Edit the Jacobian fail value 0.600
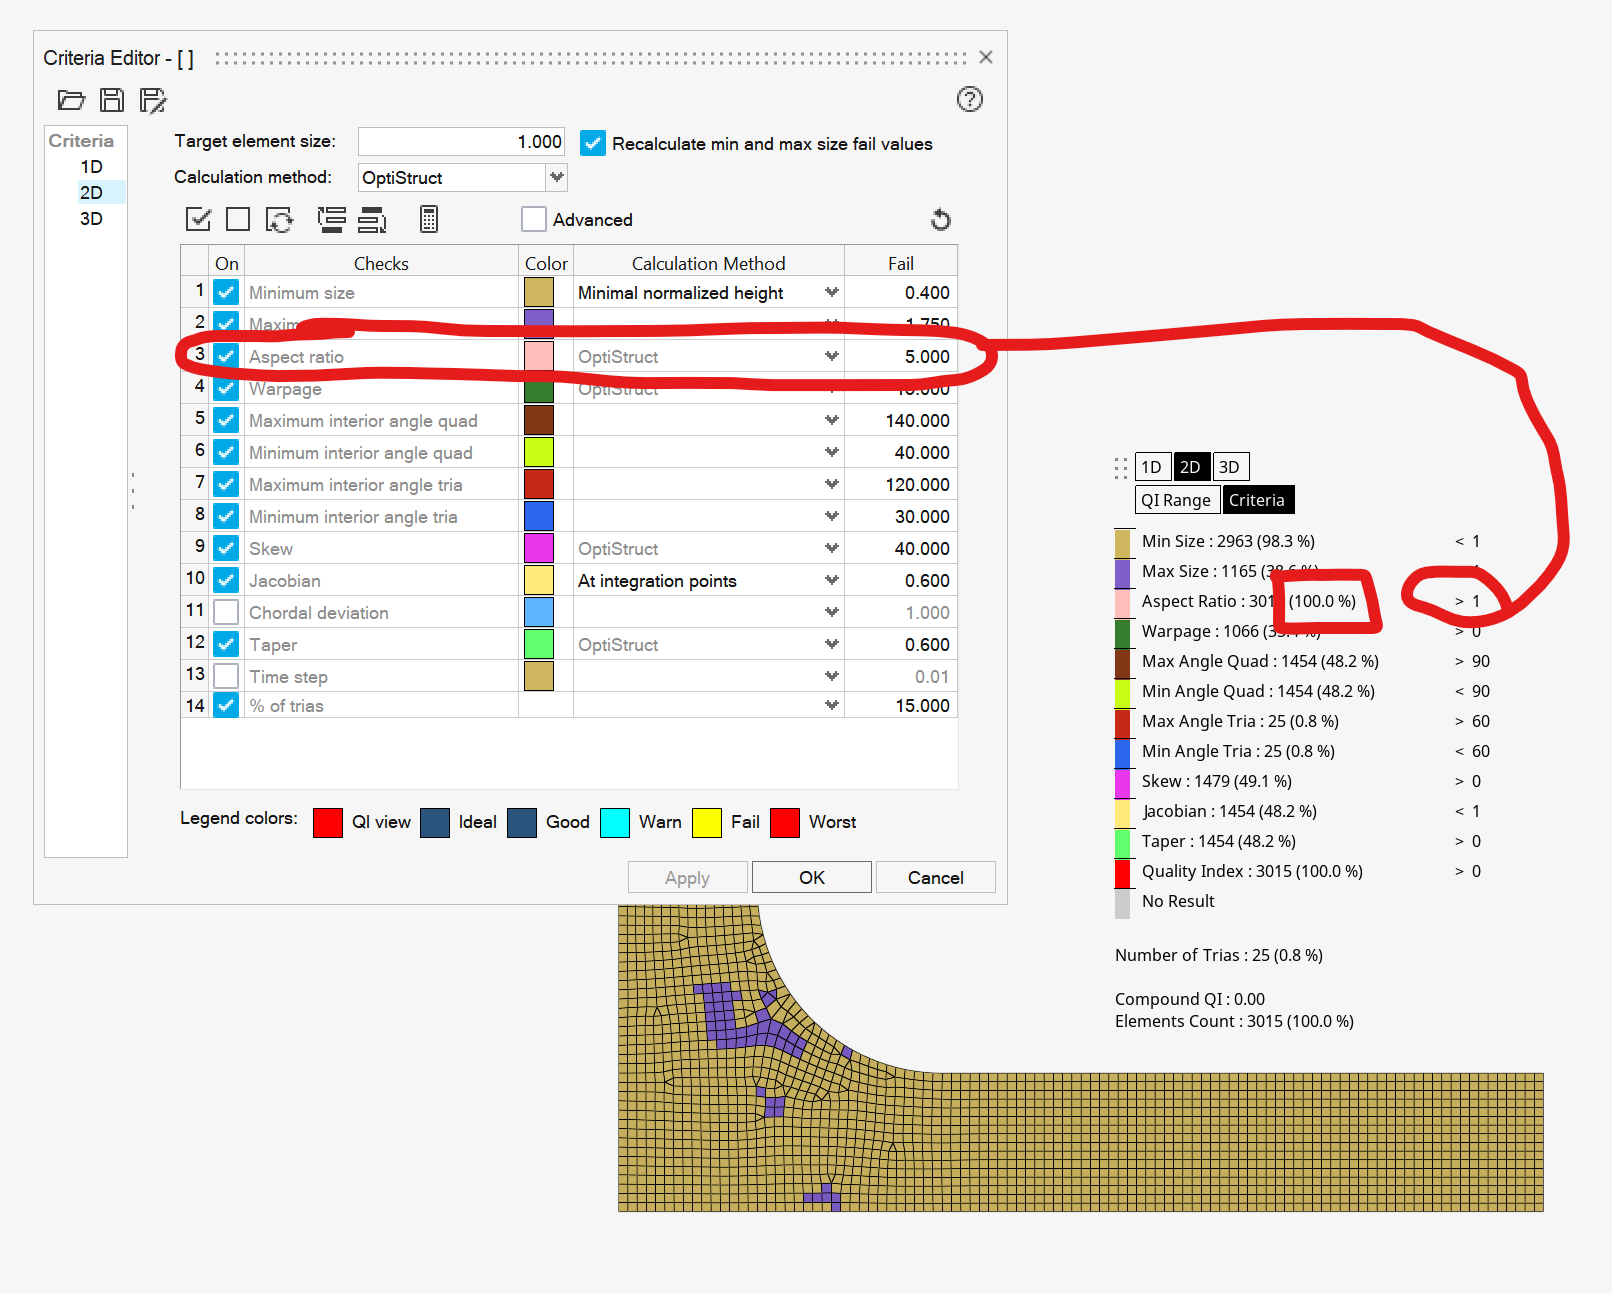1612x1293 pixels. tap(901, 581)
